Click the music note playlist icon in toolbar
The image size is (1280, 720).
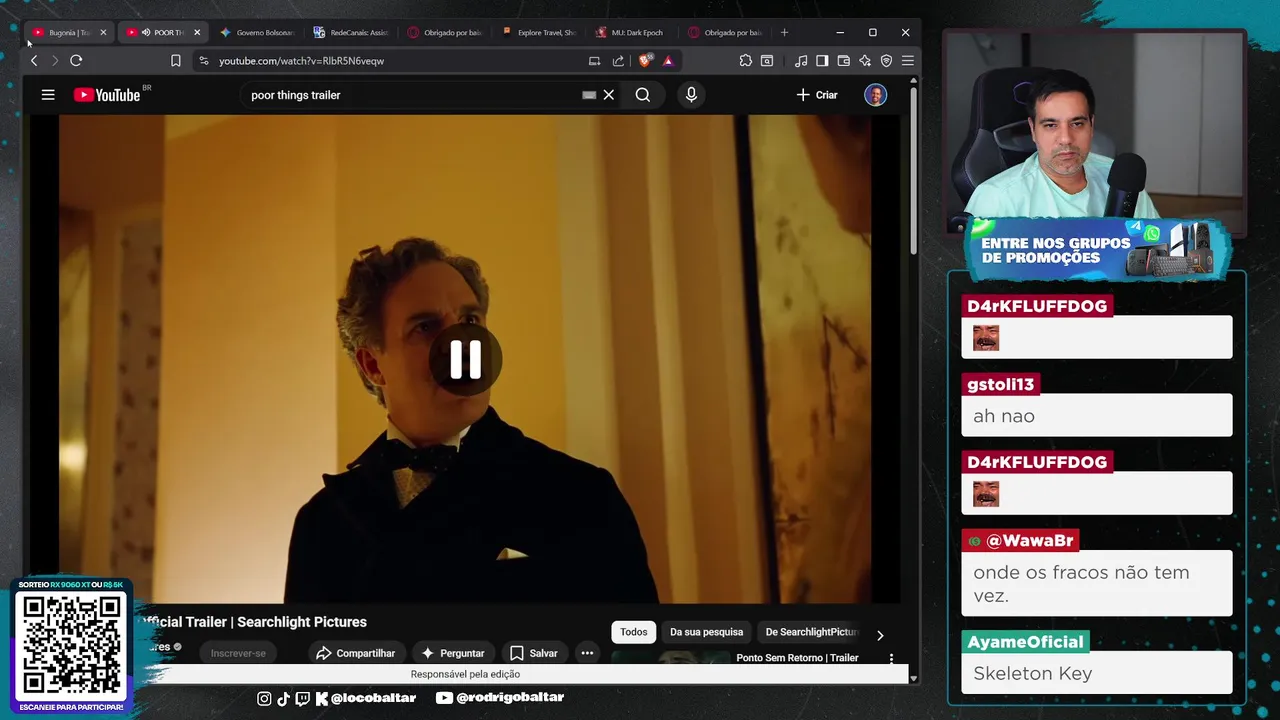point(801,61)
